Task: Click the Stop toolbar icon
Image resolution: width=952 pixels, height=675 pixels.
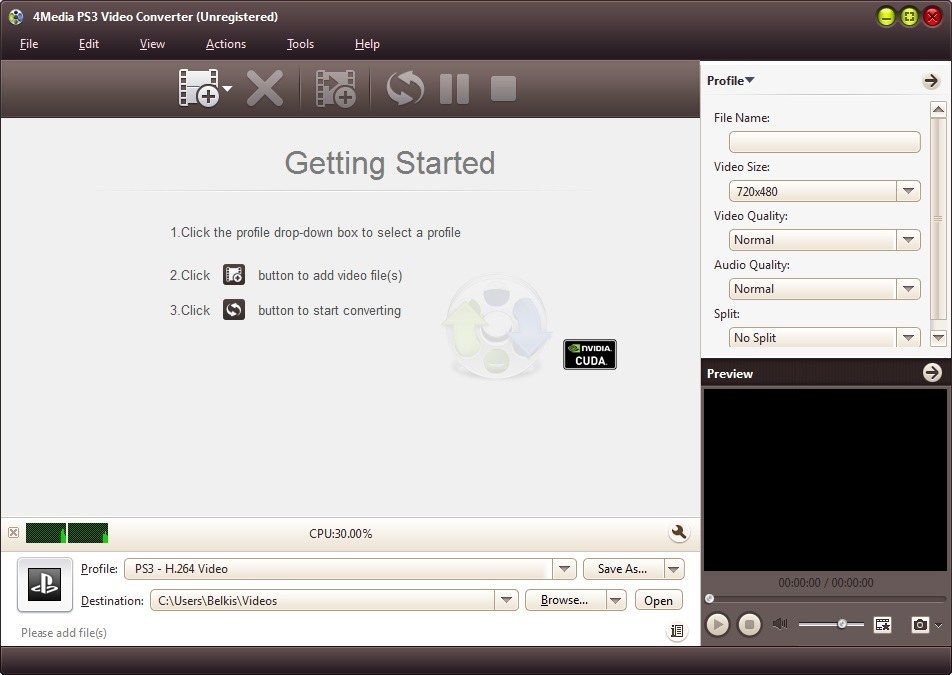Action: [503, 89]
